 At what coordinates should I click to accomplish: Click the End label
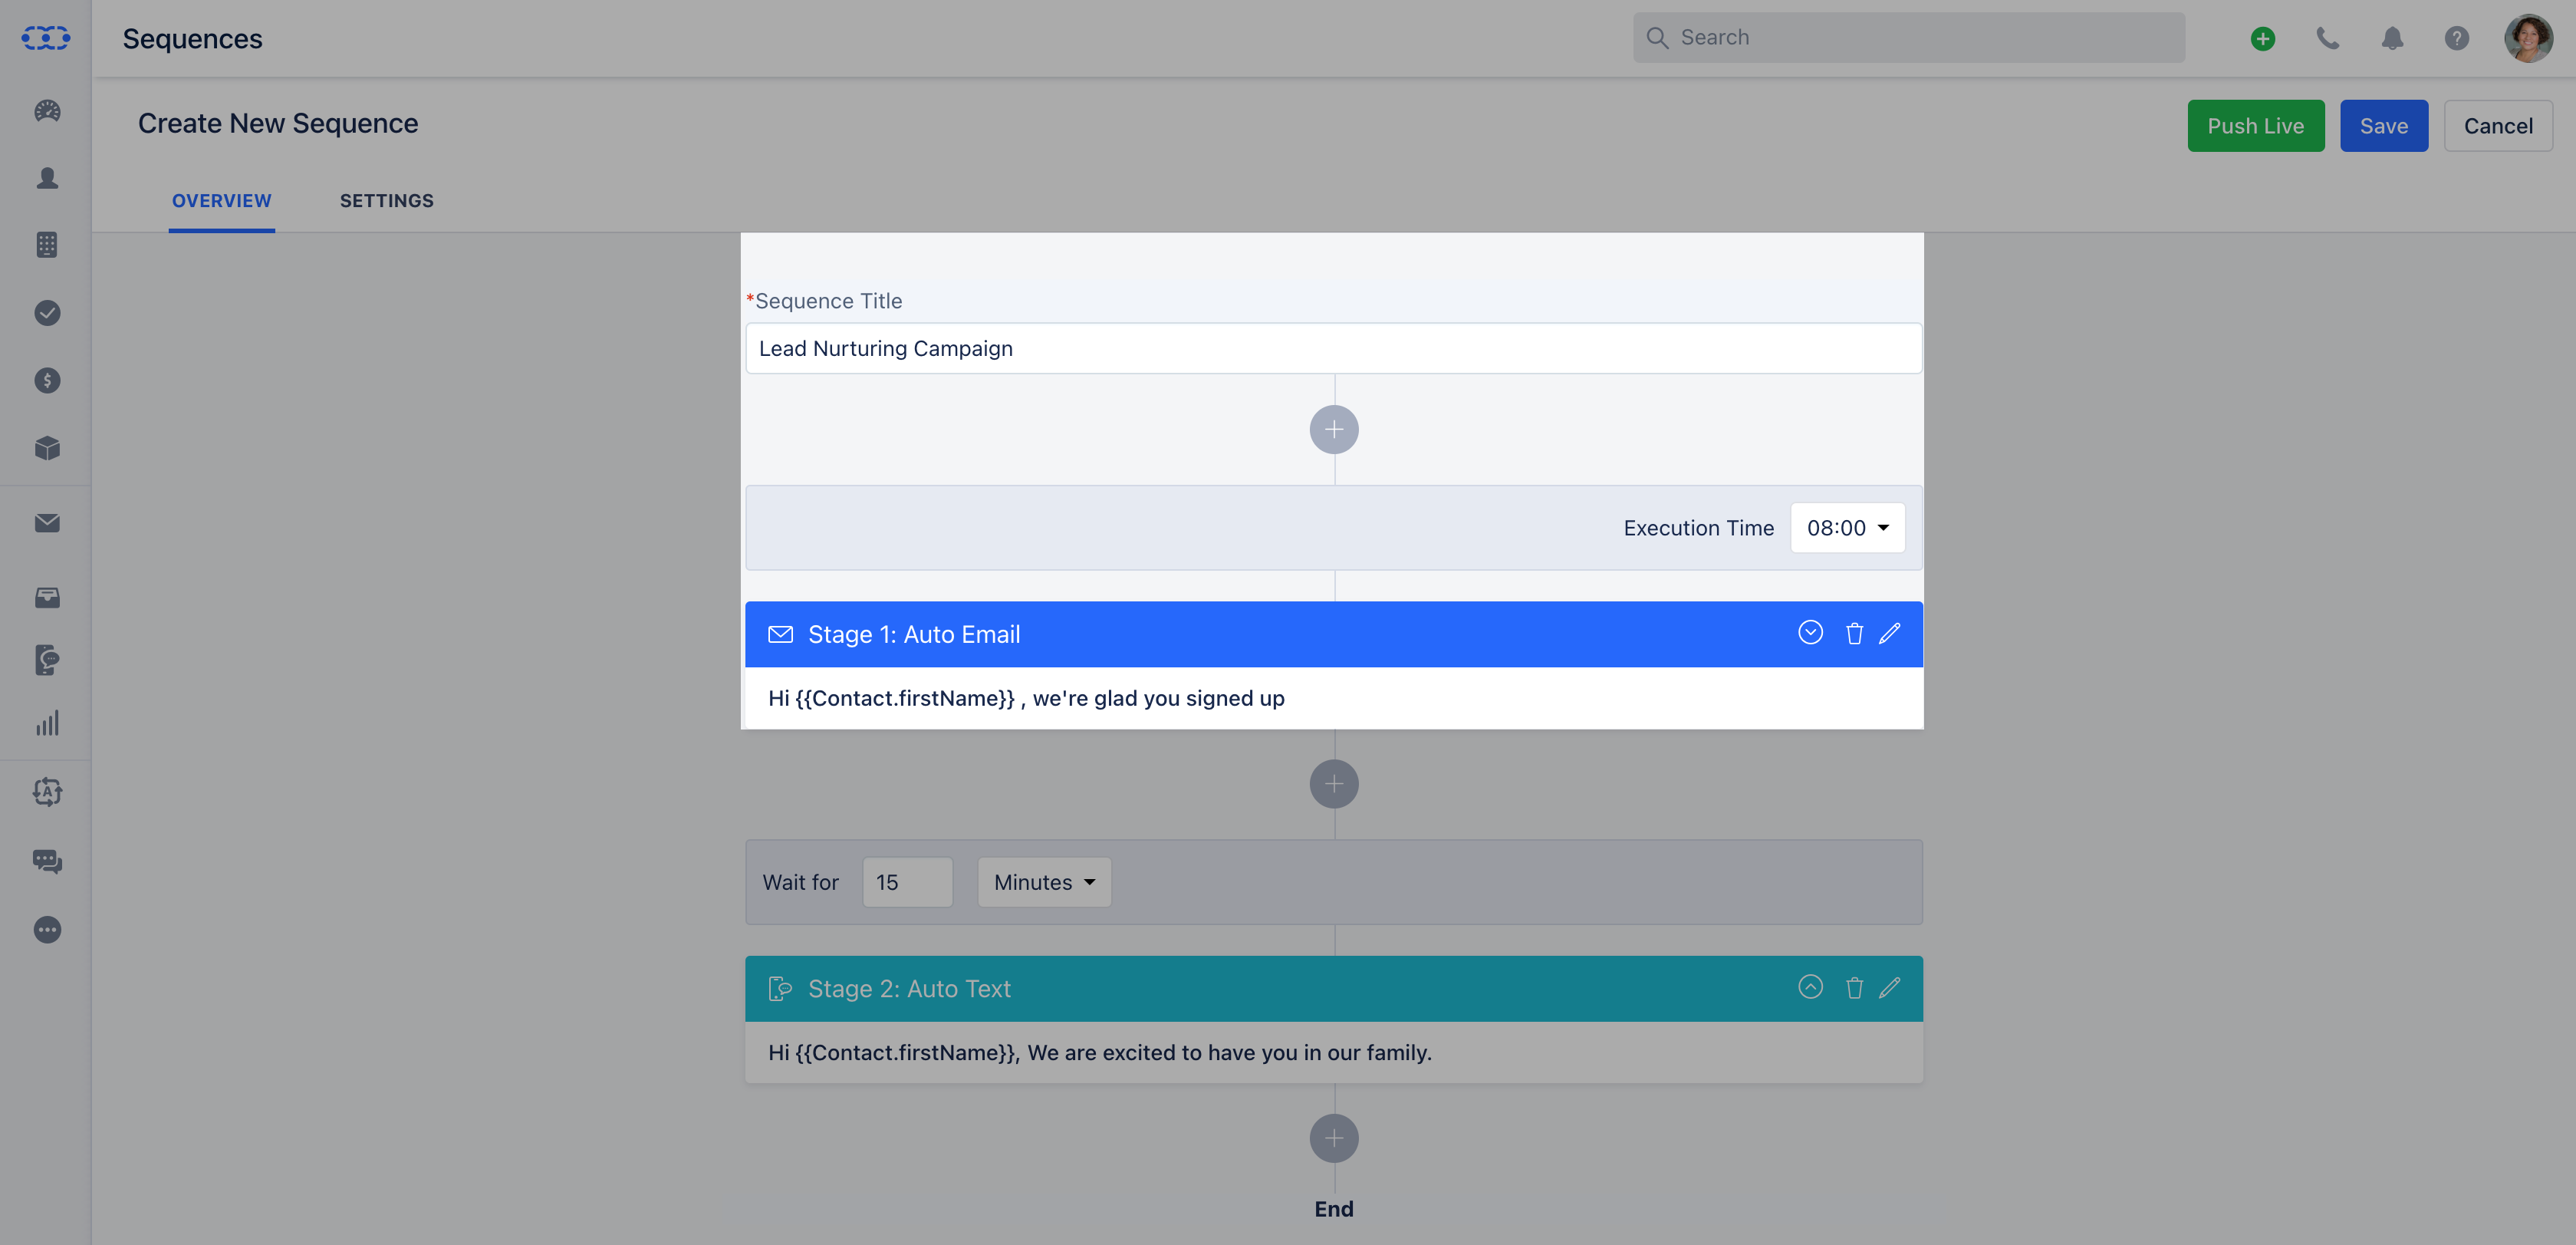1334,1209
